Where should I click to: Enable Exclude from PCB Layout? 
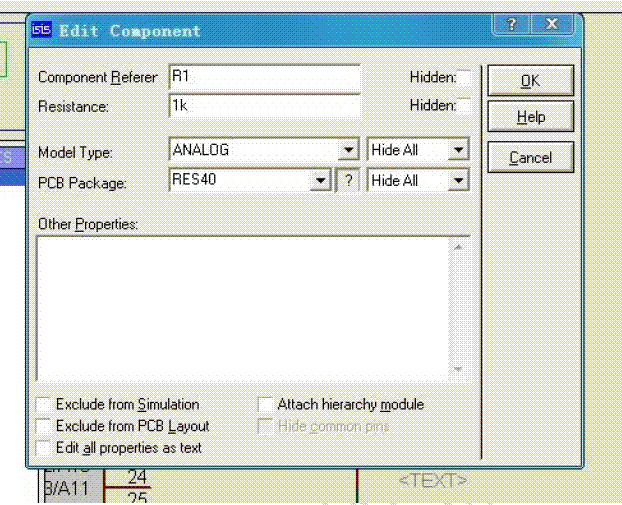point(43,426)
